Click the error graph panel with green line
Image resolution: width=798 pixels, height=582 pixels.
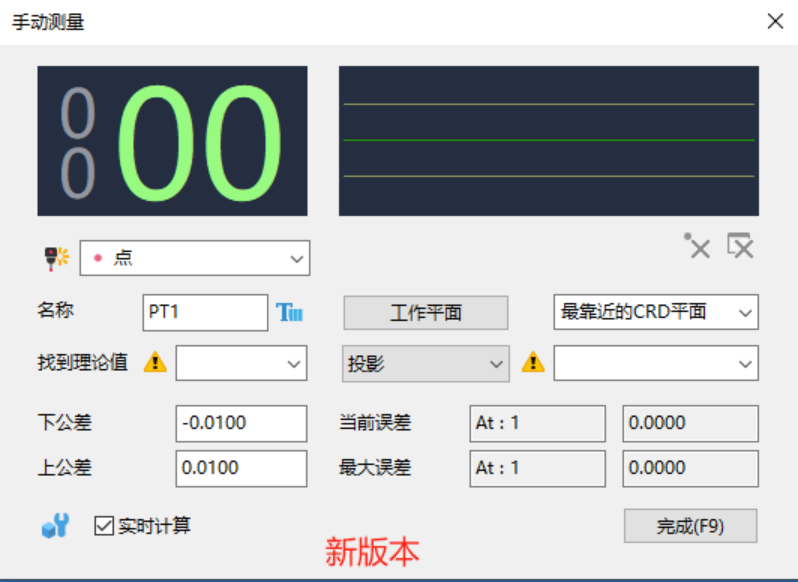[x=549, y=141]
